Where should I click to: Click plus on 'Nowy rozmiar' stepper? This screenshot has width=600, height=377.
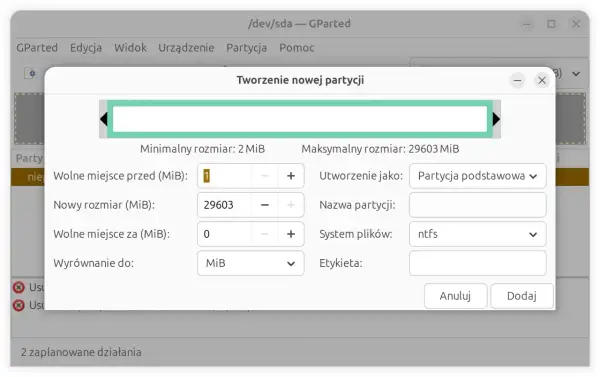click(x=291, y=205)
